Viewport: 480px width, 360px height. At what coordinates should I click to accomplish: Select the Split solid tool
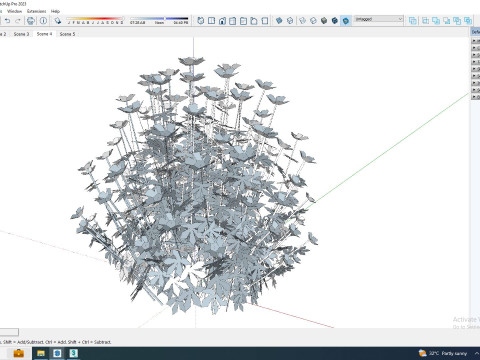468,21
